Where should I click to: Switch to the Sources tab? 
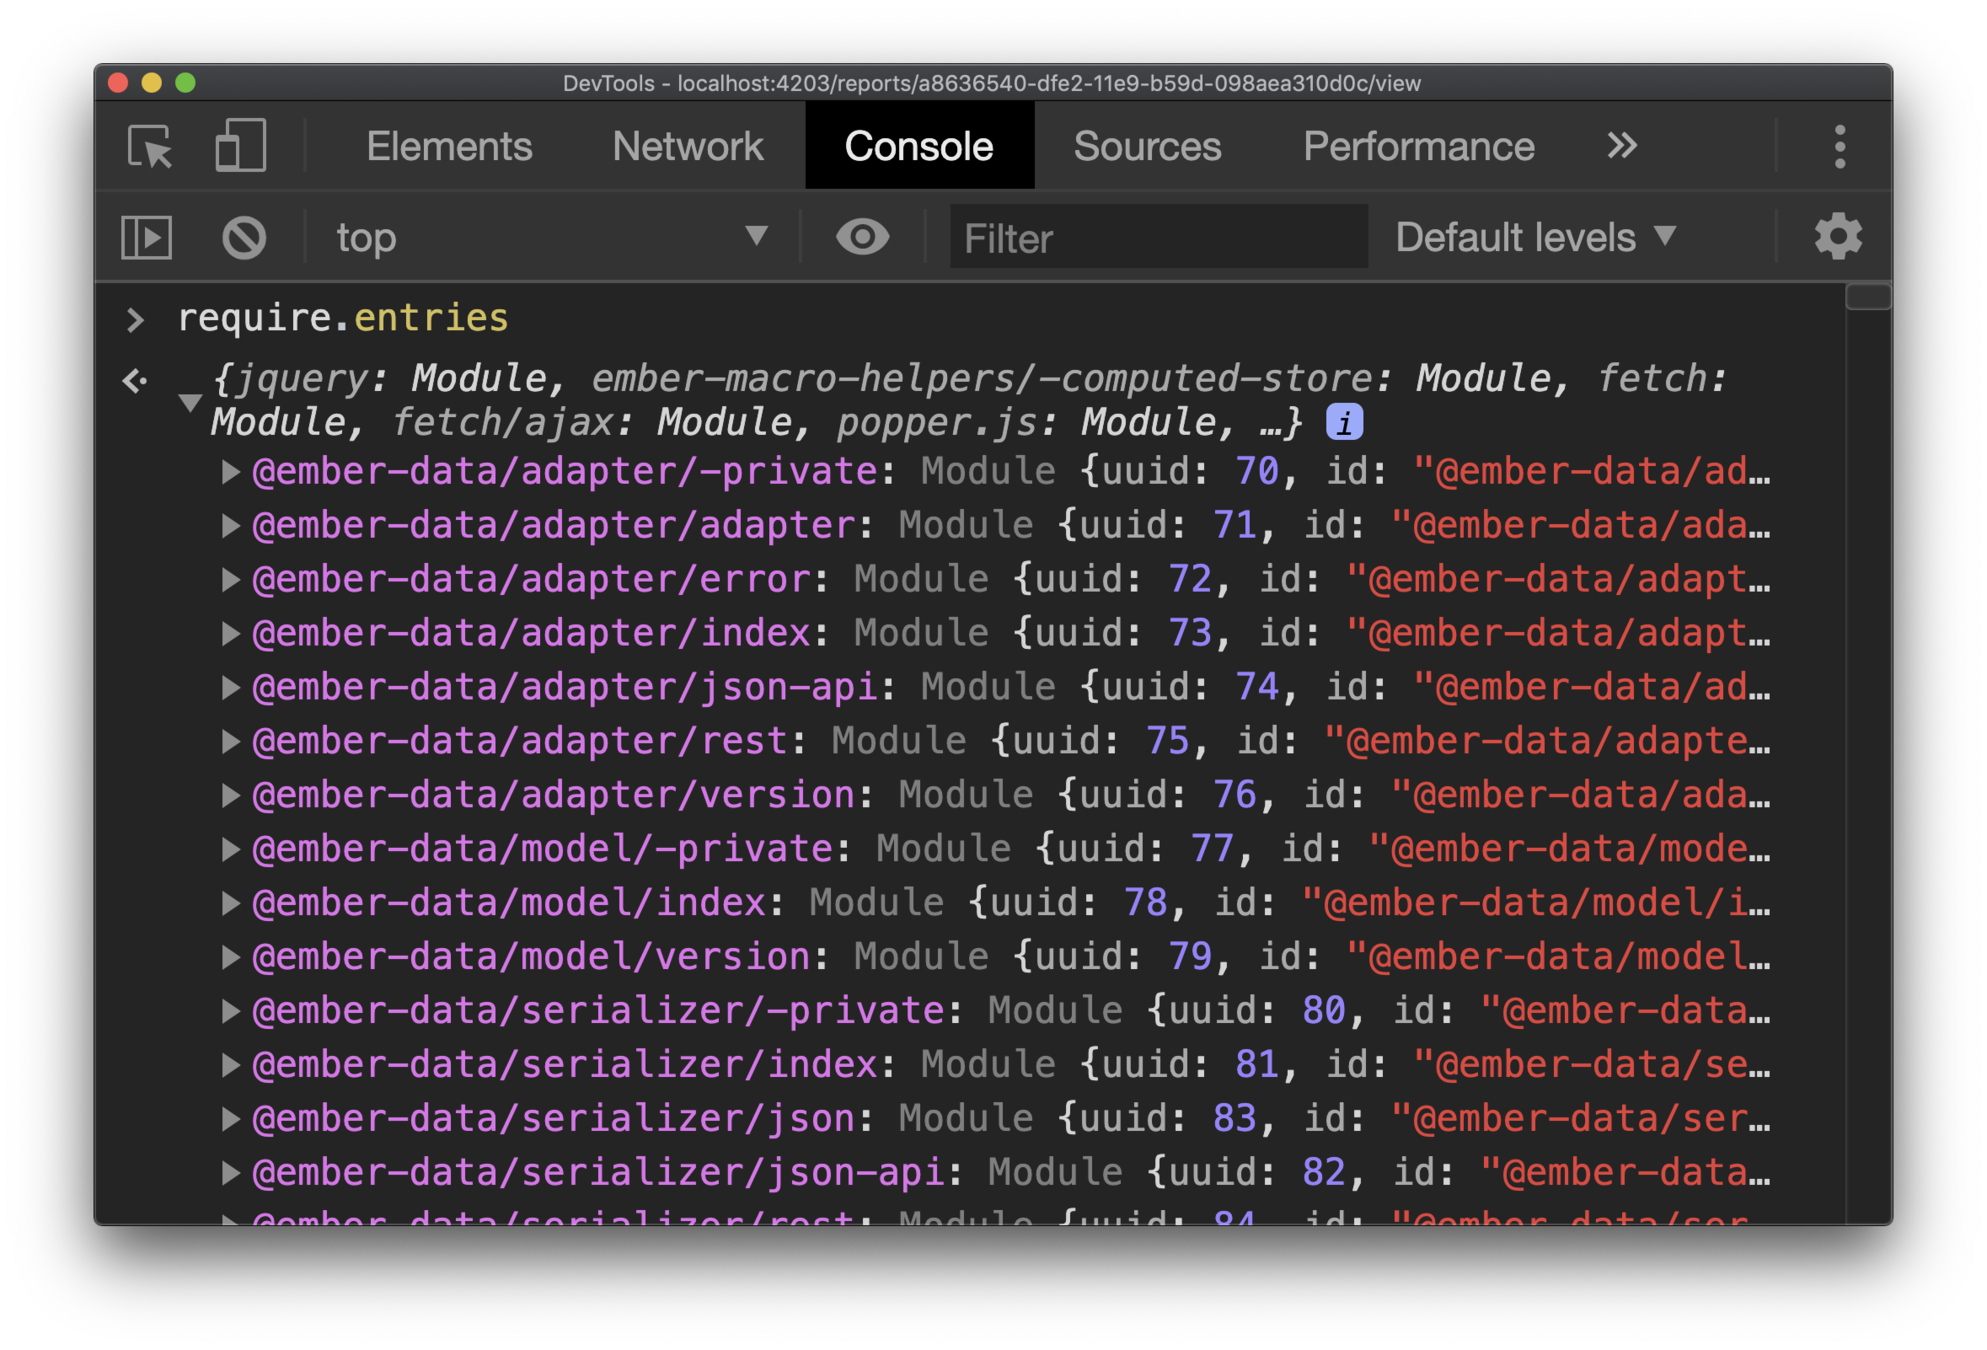coord(1147,147)
